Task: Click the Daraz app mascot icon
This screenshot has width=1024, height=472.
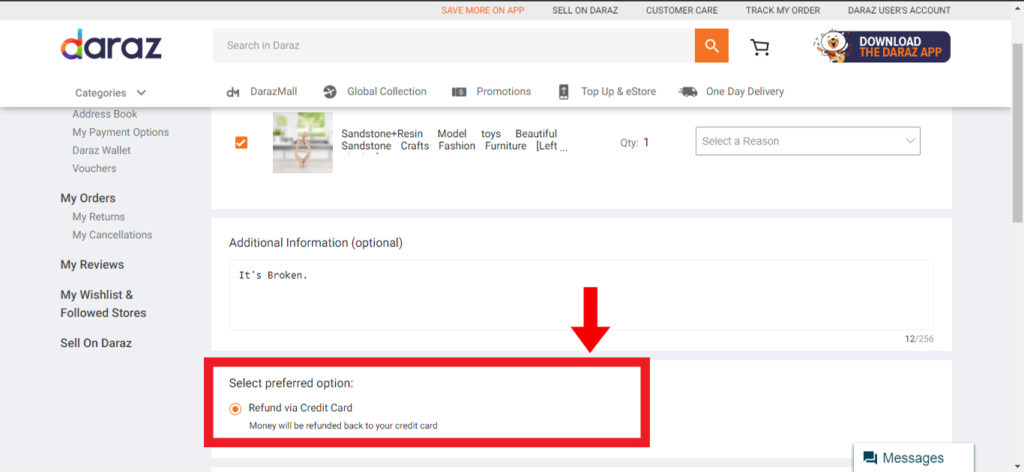Action: (833, 47)
